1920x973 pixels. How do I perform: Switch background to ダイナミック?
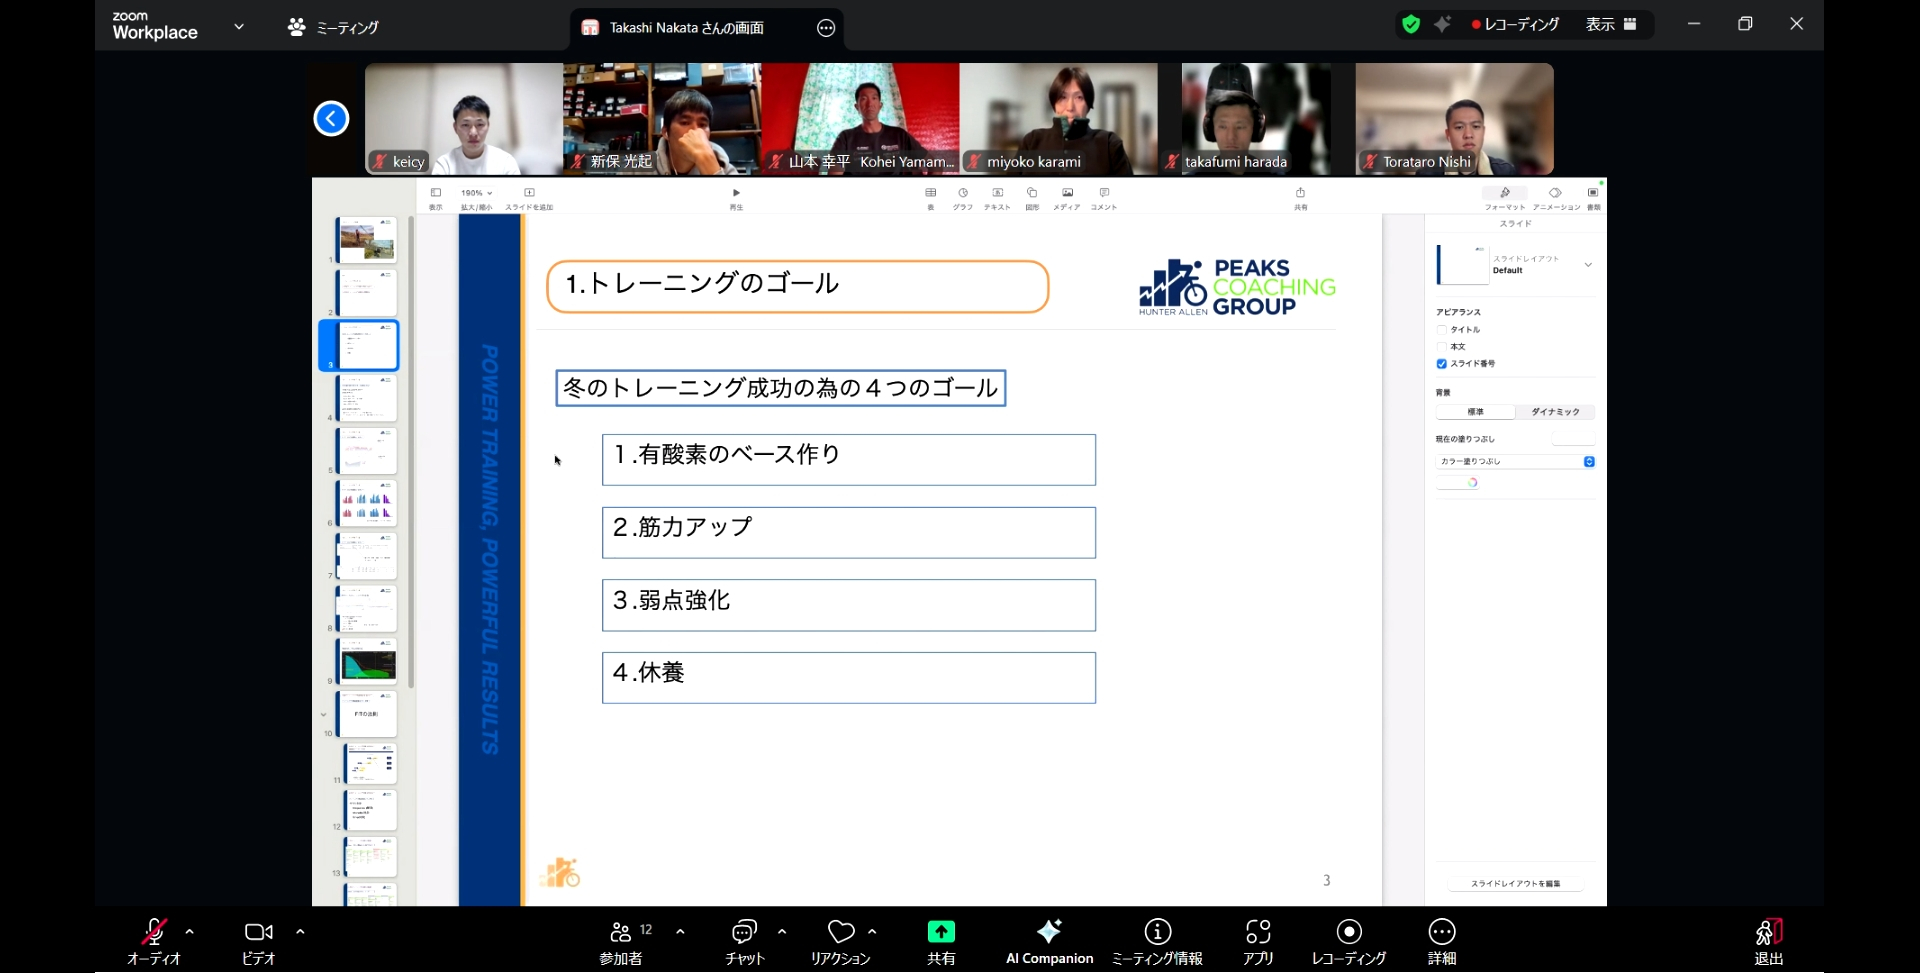[x=1556, y=412]
